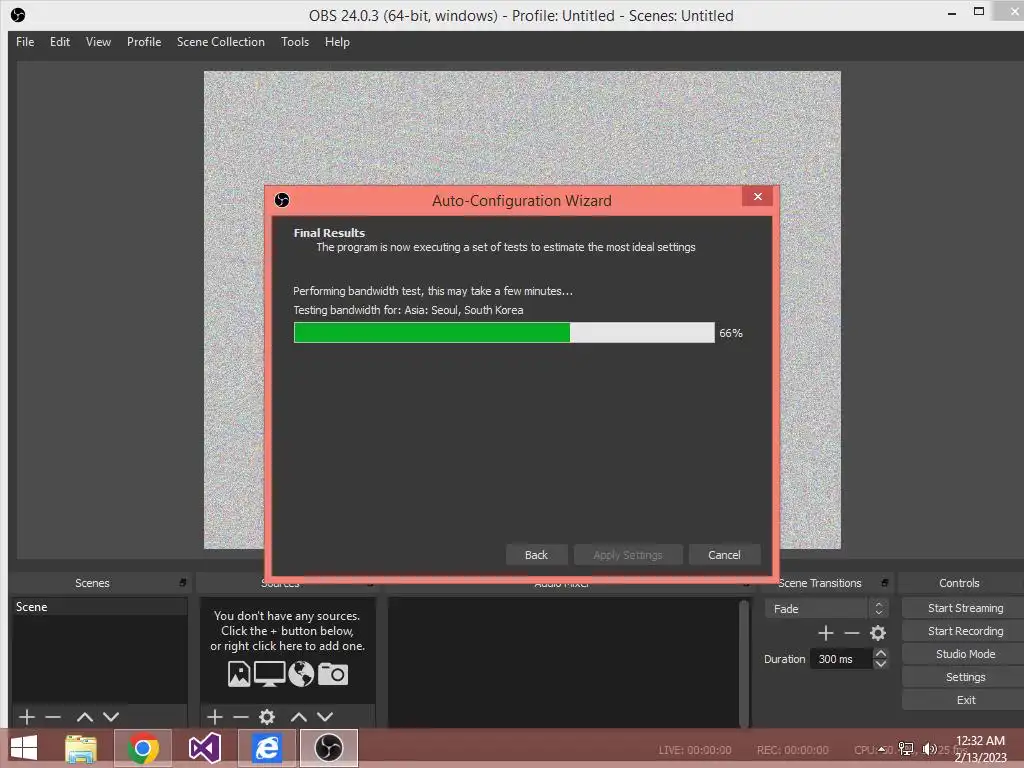Open the Help menu
Viewport: 1024px width, 768px height.
pyautogui.click(x=337, y=42)
